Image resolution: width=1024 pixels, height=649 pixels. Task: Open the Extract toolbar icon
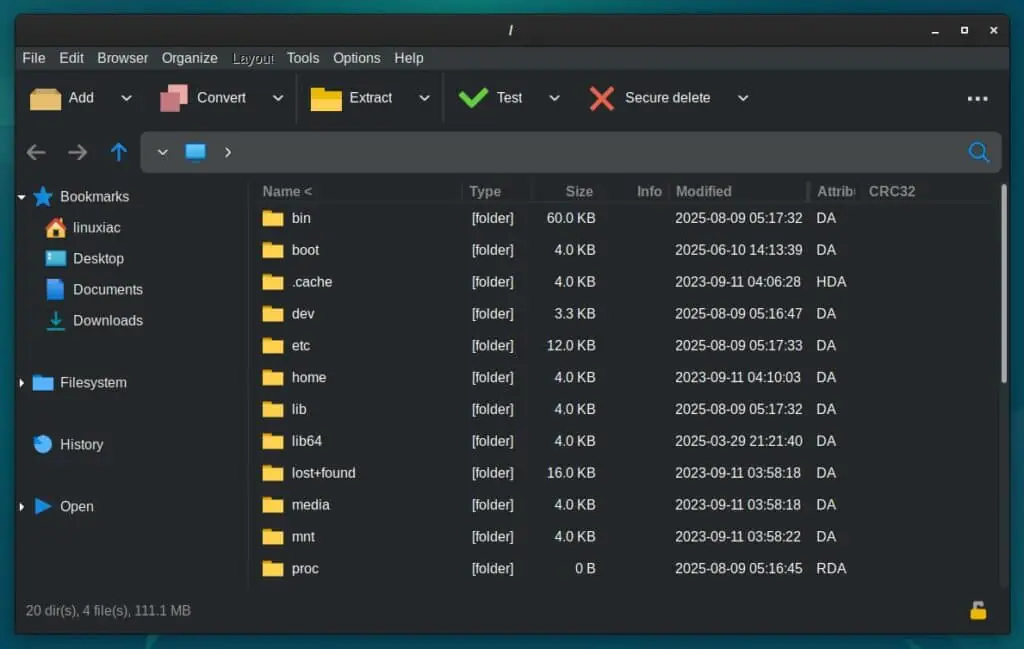(326, 97)
